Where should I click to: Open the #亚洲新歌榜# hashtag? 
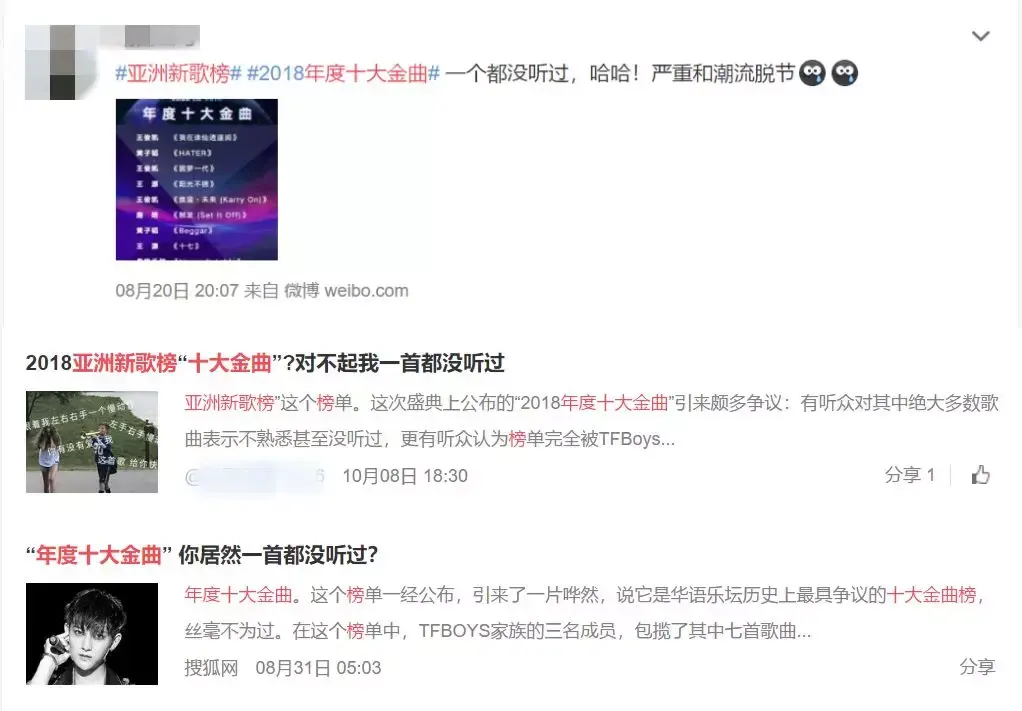coord(179,73)
